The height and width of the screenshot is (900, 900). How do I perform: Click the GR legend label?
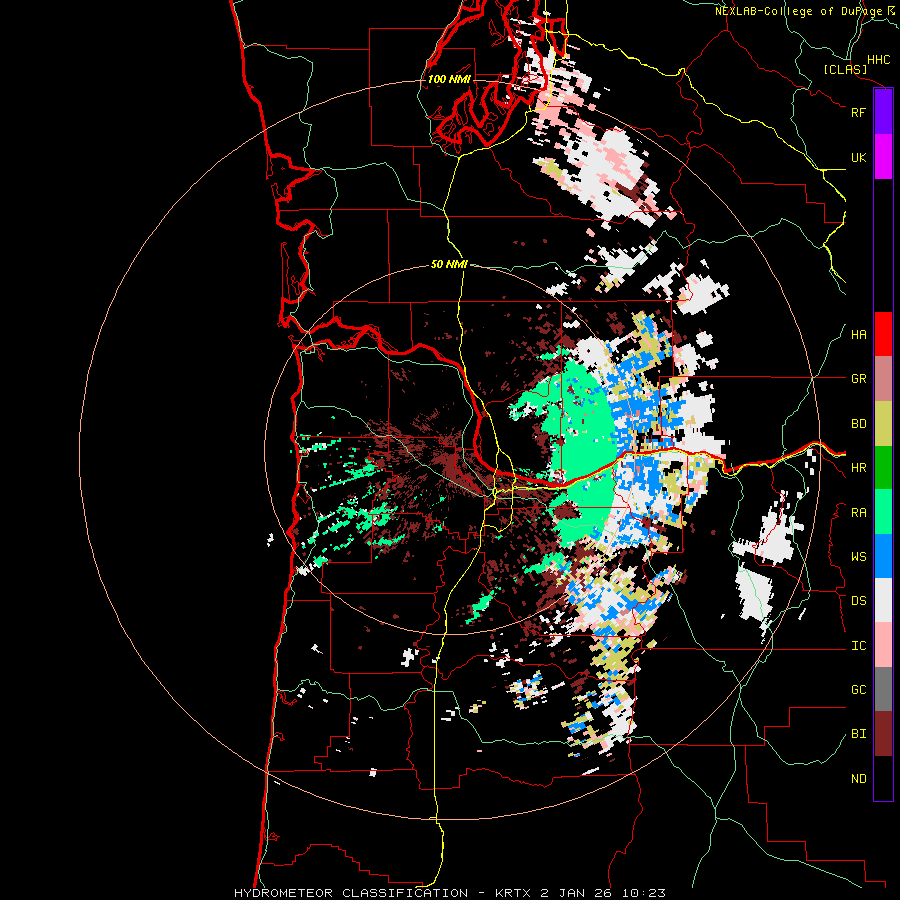(858, 379)
